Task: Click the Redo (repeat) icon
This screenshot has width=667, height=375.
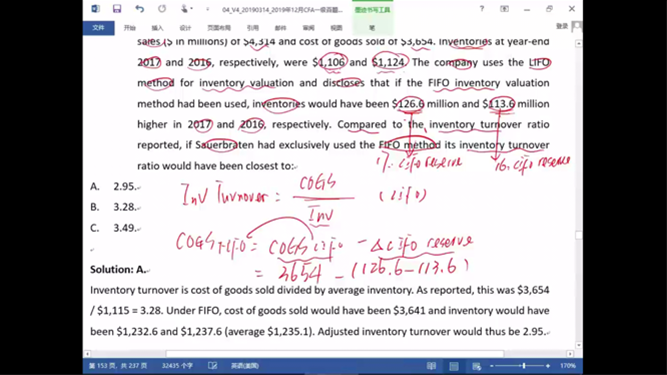Action: (x=162, y=9)
